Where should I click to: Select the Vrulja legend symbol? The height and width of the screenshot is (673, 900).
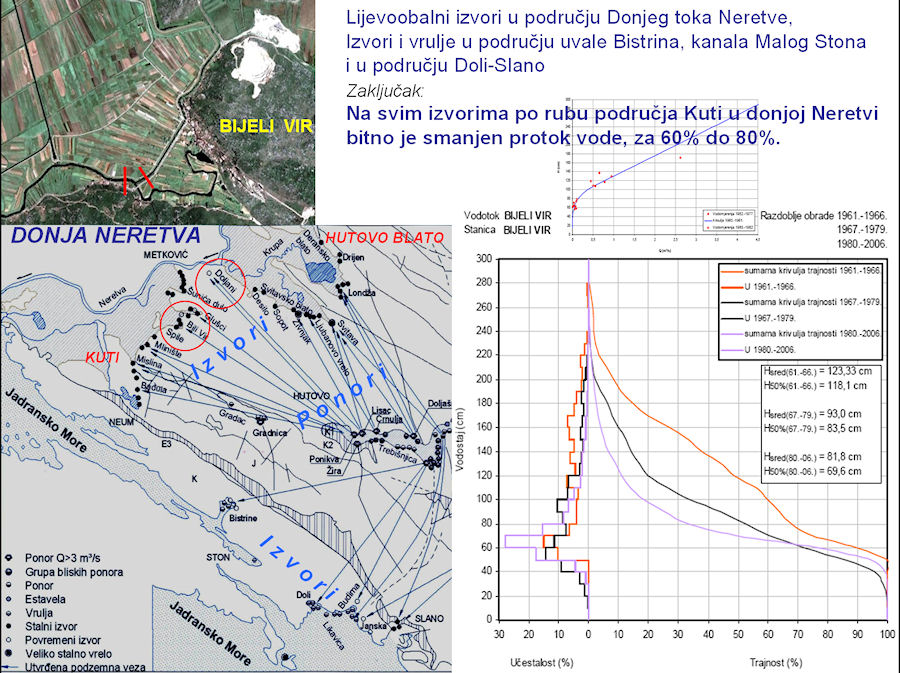(10, 612)
